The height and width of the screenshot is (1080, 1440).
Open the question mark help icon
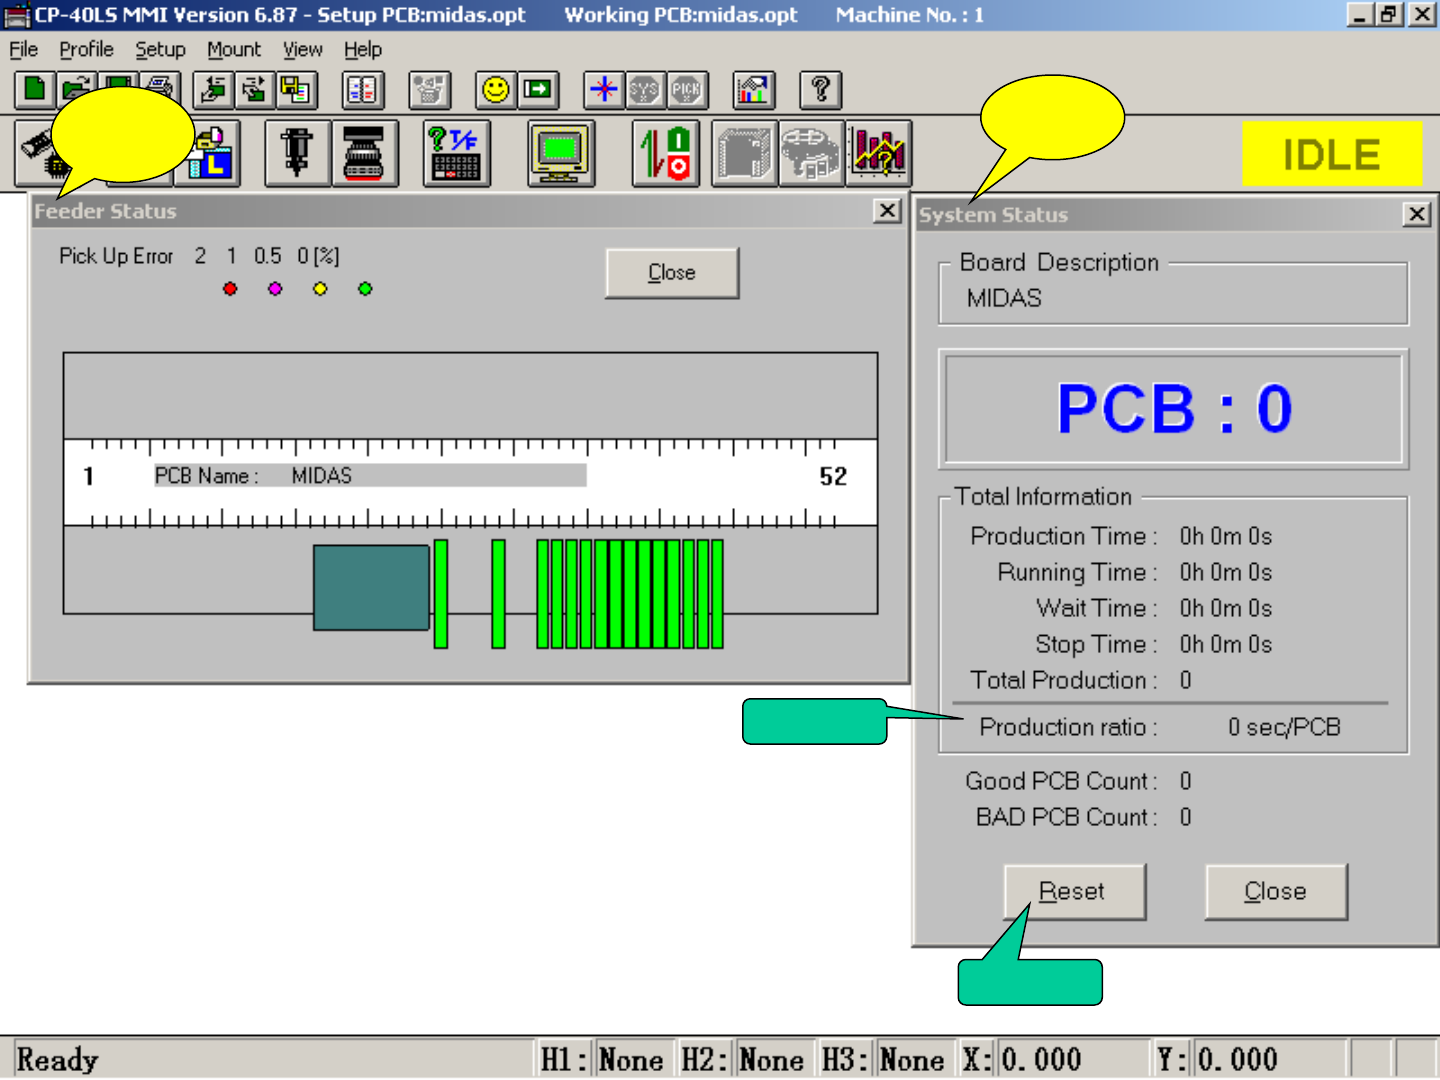821,90
